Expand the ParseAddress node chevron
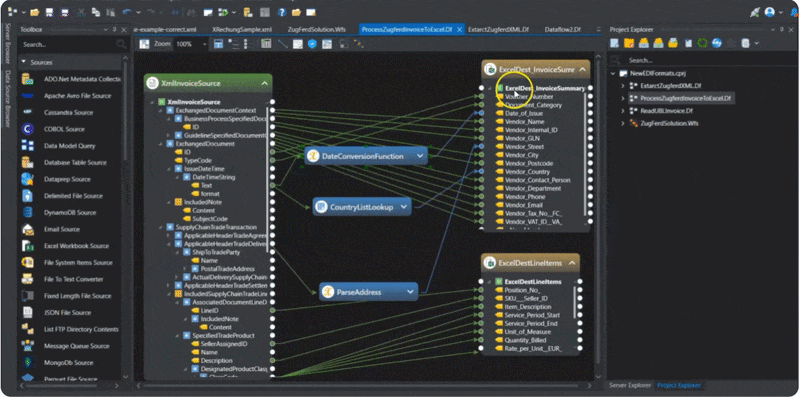Viewport: 800px width, 397px height. (410, 292)
